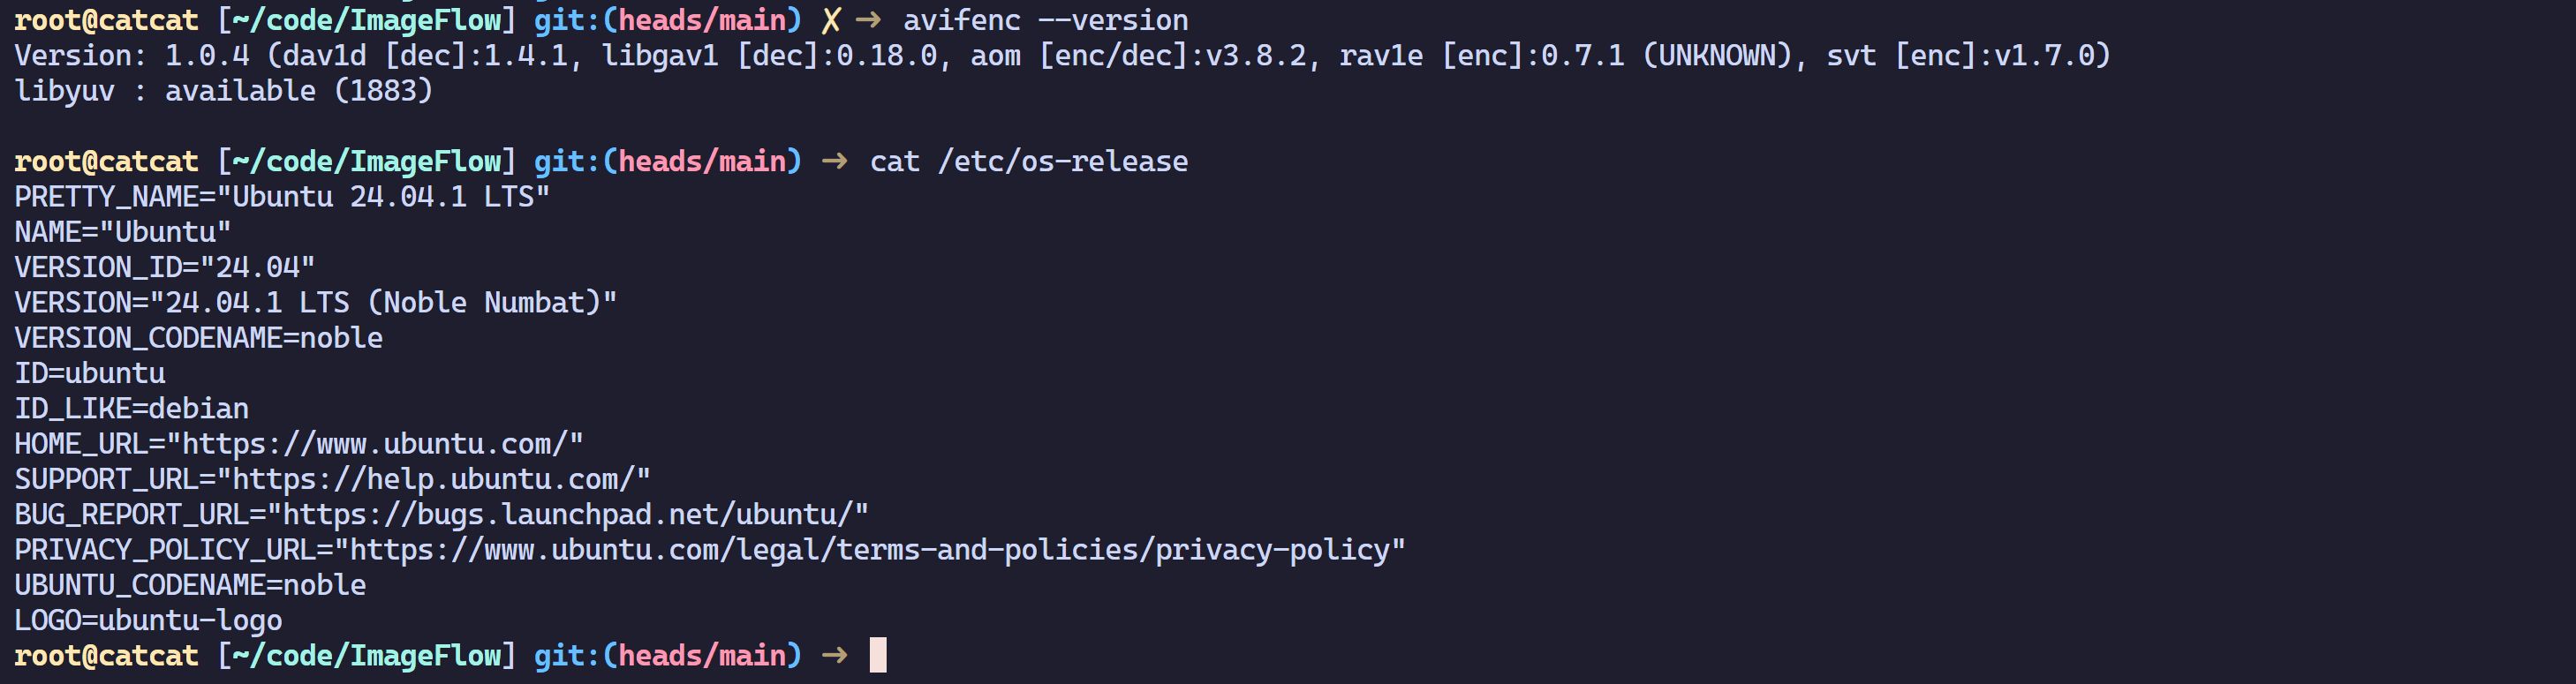This screenshot has width=2576, height=684.
Task: Click the terminal cursor block at prompt
Action: [878, 655]
